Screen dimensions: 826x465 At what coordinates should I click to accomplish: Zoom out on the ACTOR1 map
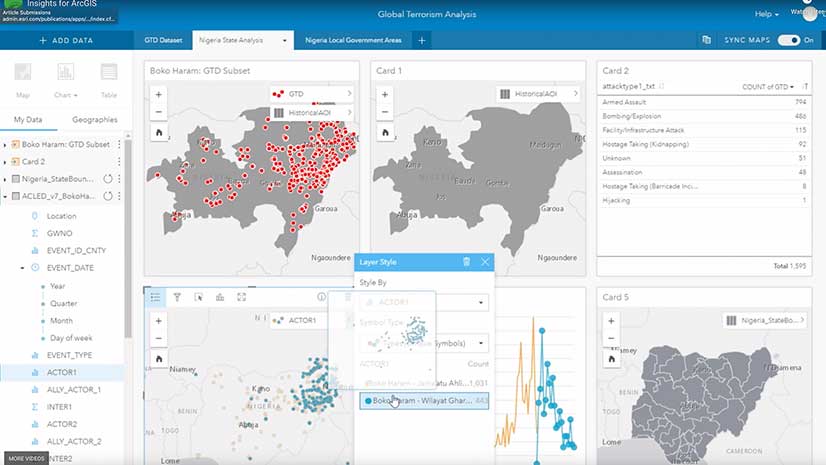(x=159, y=338)
